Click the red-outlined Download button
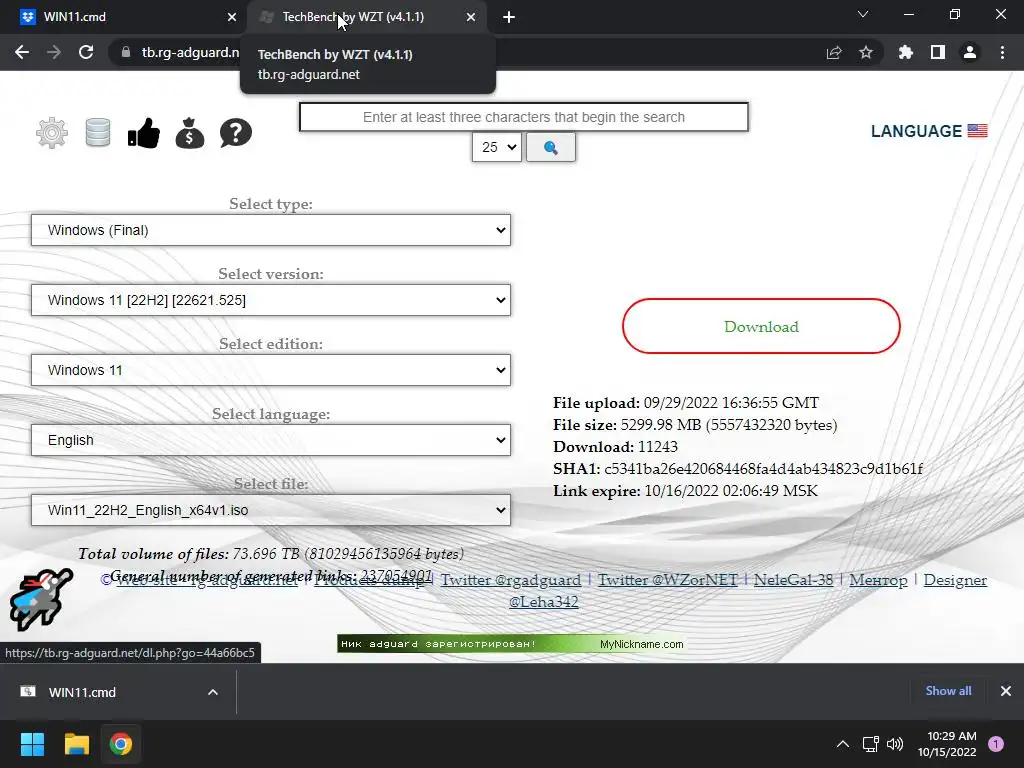This screenshot has width=1024, height=768. tap(761, 327)
